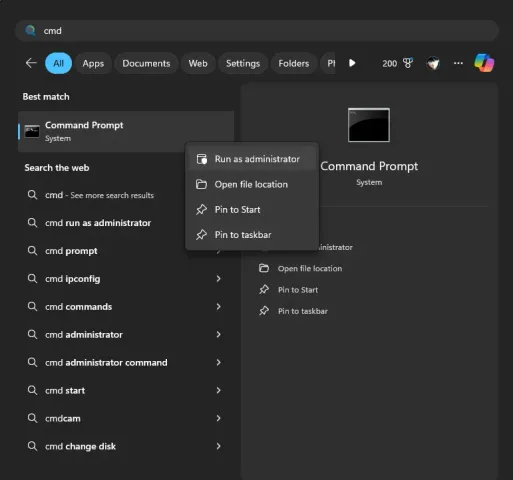The width and height of the screenshot is (513, 480).
Task: Click search icon beside 'See more search results'
Action: [x=32, y=195]
